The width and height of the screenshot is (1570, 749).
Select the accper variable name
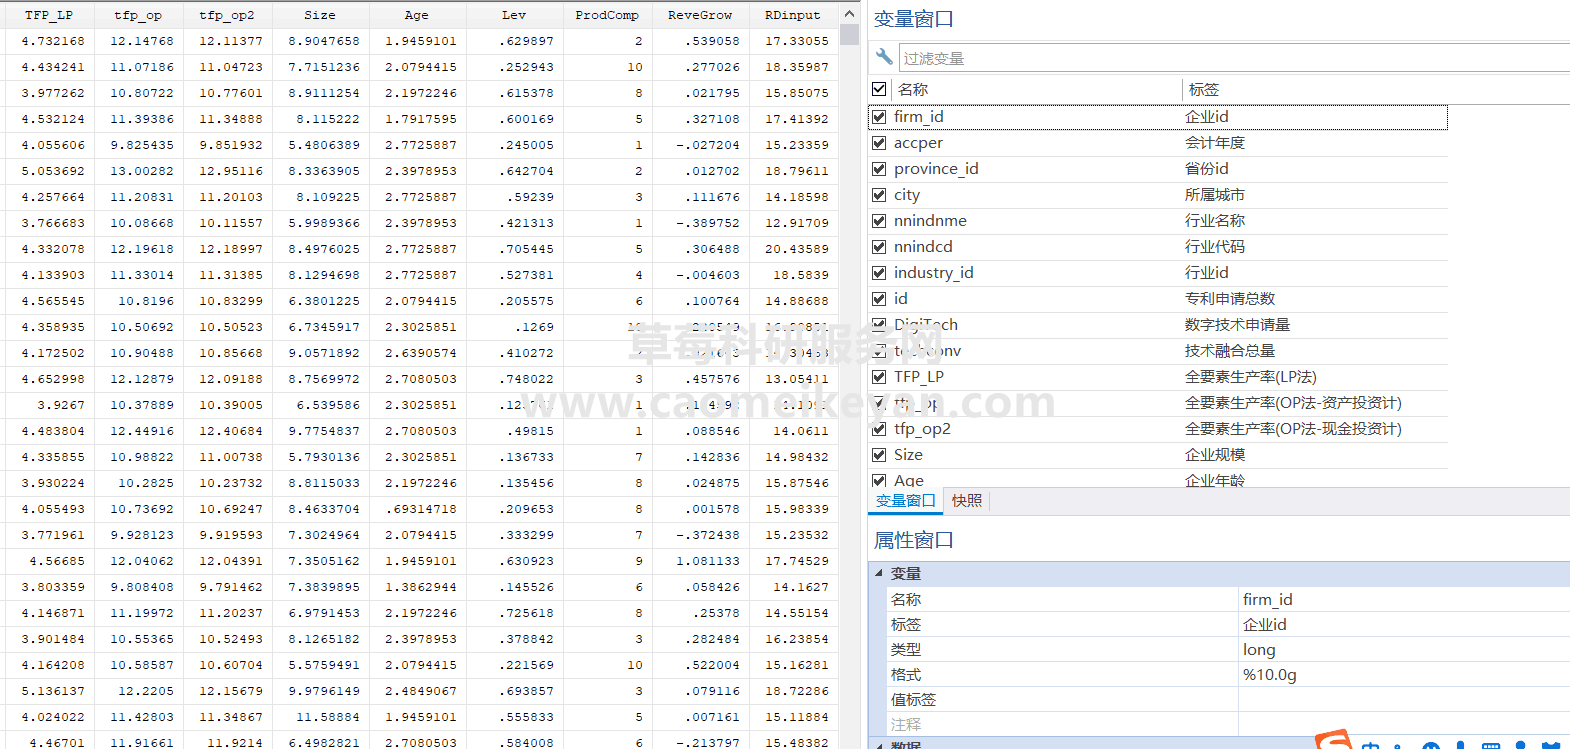point(918,143)
